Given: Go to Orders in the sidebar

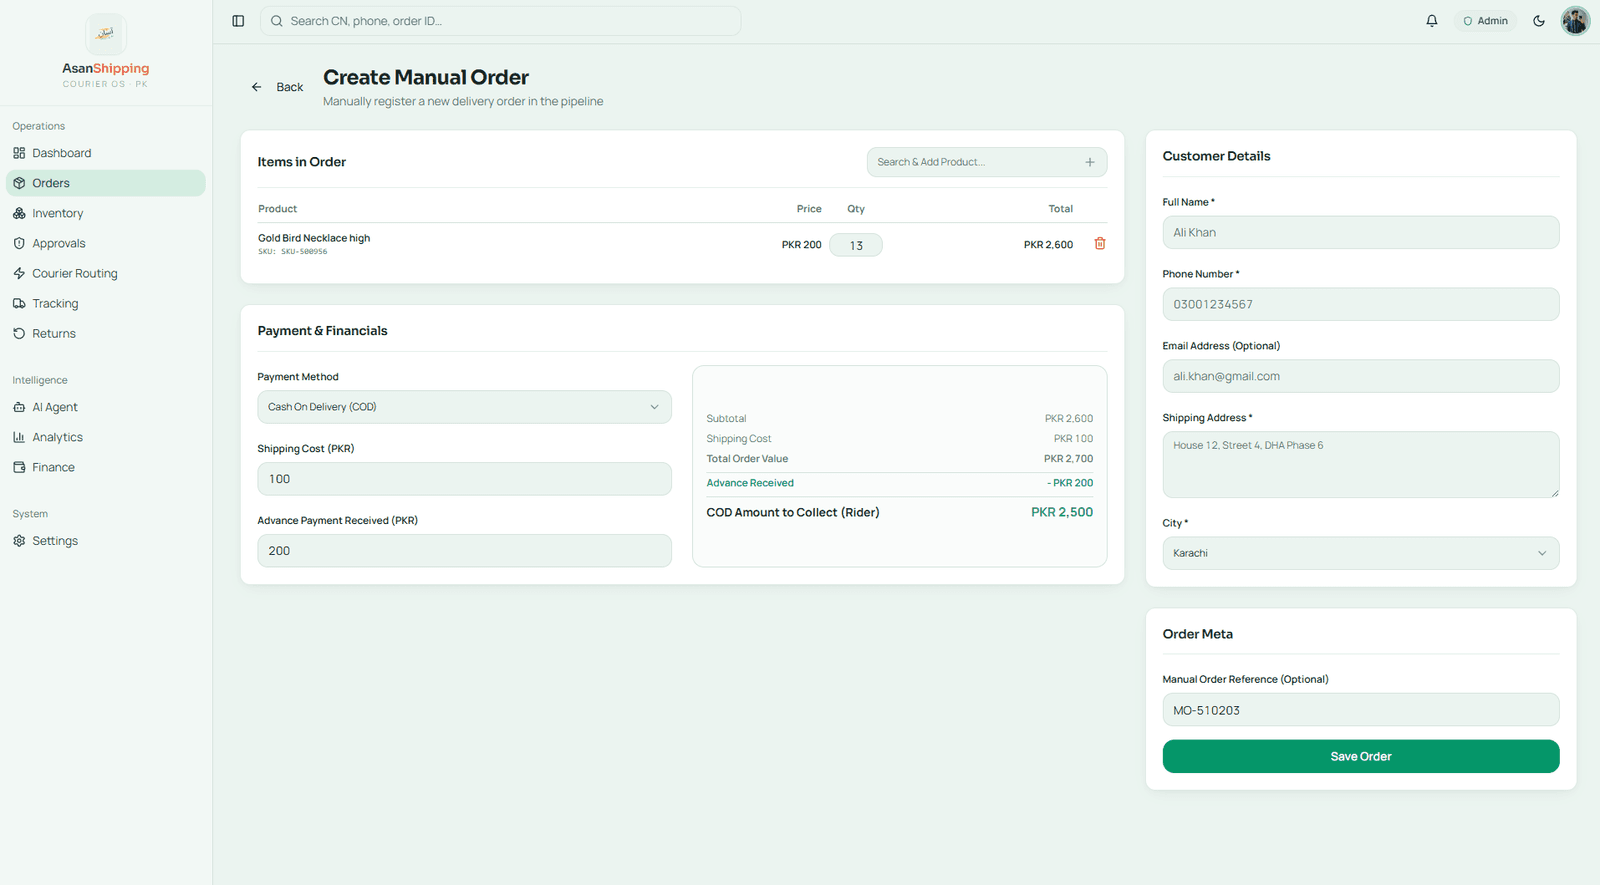Looking at the screenshot, I should click(106, 183).
